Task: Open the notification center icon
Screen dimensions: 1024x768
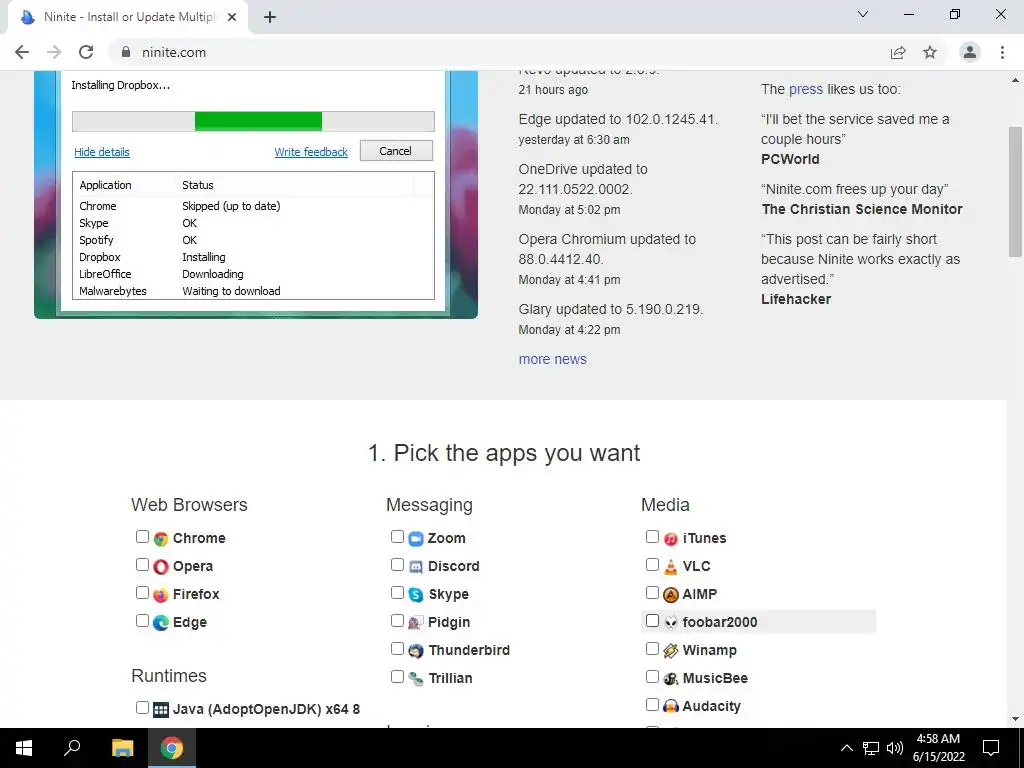Action: pos(991,748)
